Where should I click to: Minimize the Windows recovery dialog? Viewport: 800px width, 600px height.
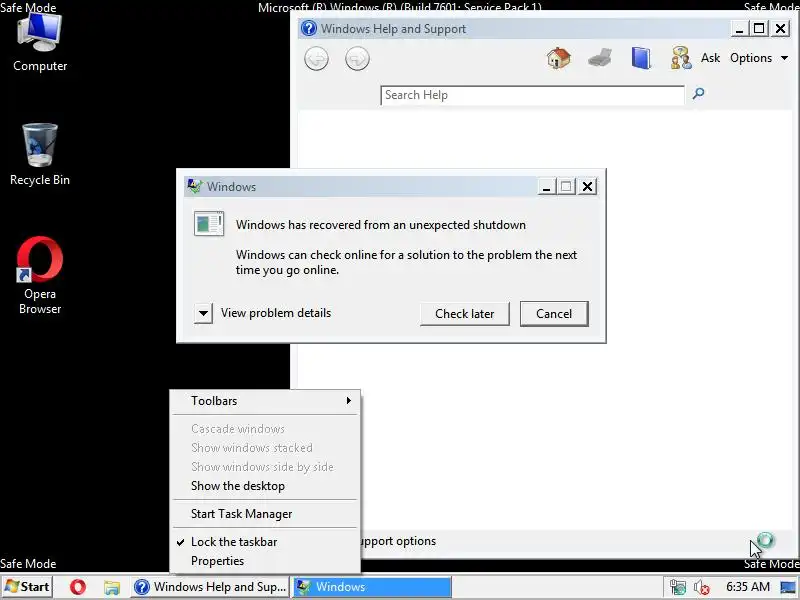[546, 186]
